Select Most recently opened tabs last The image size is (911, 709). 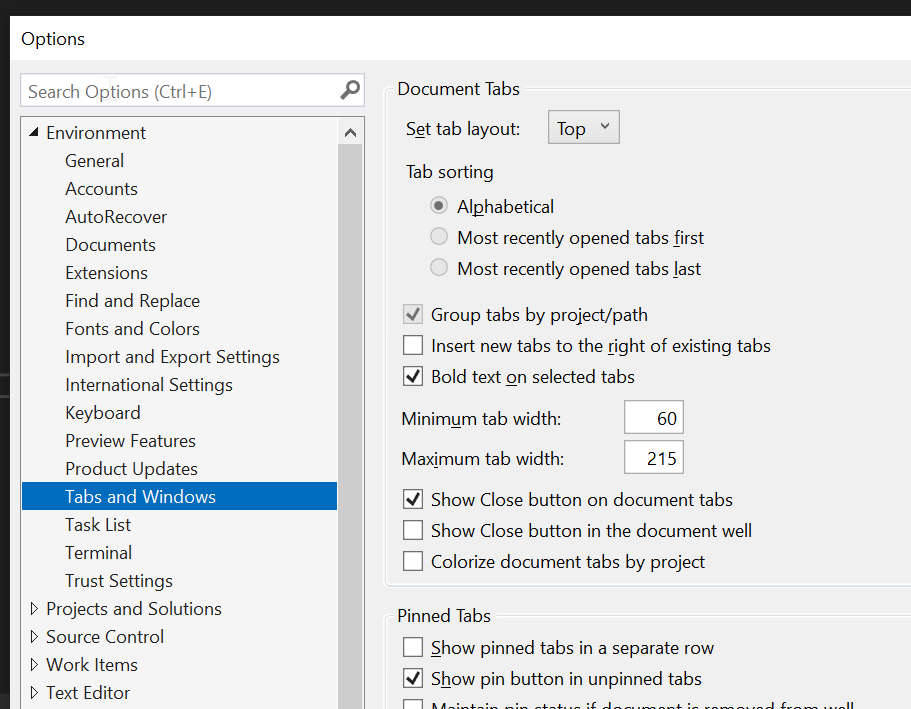click(x=439, y=269)
